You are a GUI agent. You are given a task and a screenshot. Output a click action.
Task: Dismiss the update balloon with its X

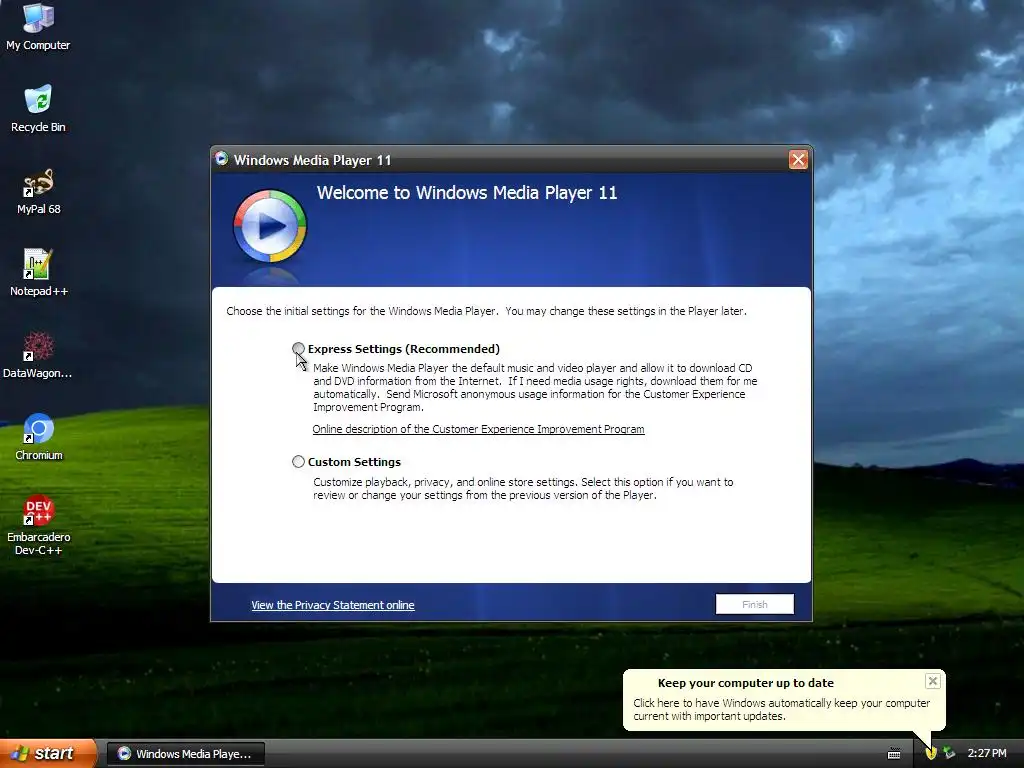(x=933, y=681)
